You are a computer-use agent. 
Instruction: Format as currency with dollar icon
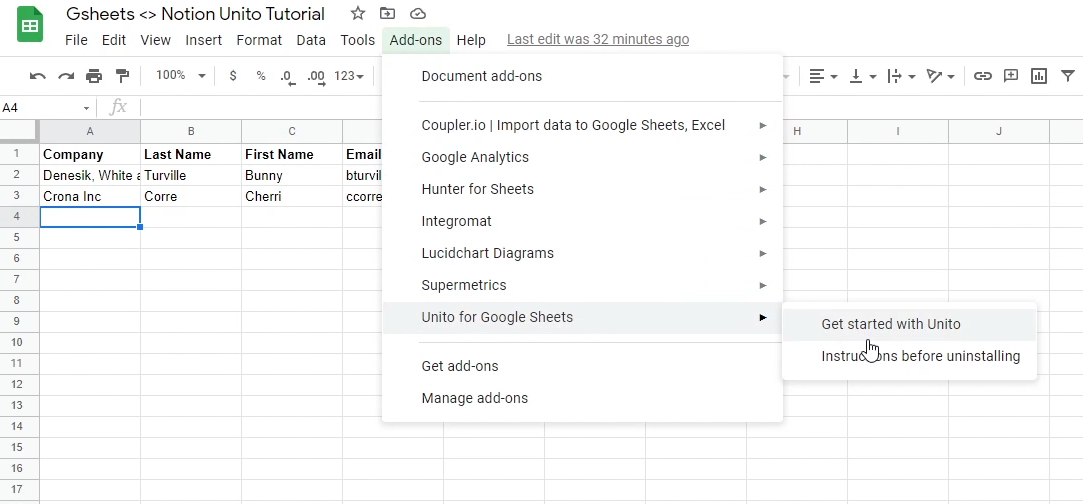[233, 76]
